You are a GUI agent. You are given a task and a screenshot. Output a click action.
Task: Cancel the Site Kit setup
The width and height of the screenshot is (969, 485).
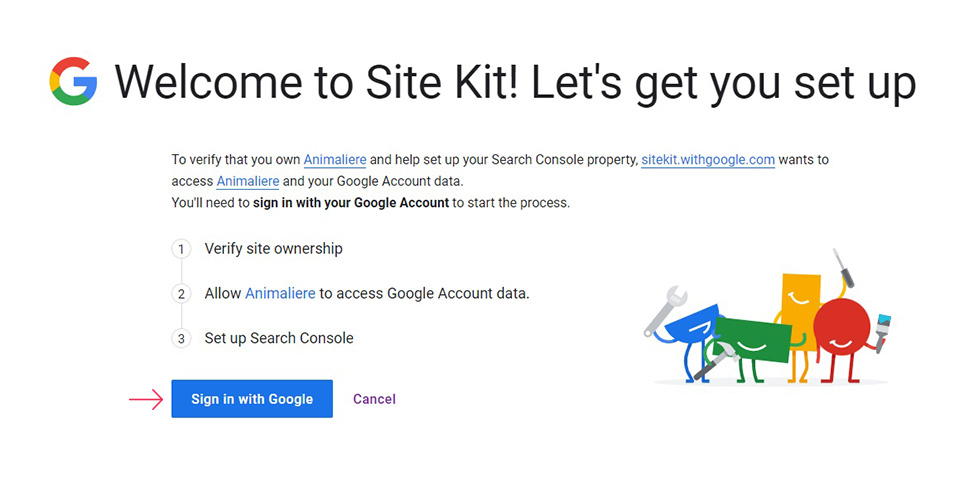(374, 399)
